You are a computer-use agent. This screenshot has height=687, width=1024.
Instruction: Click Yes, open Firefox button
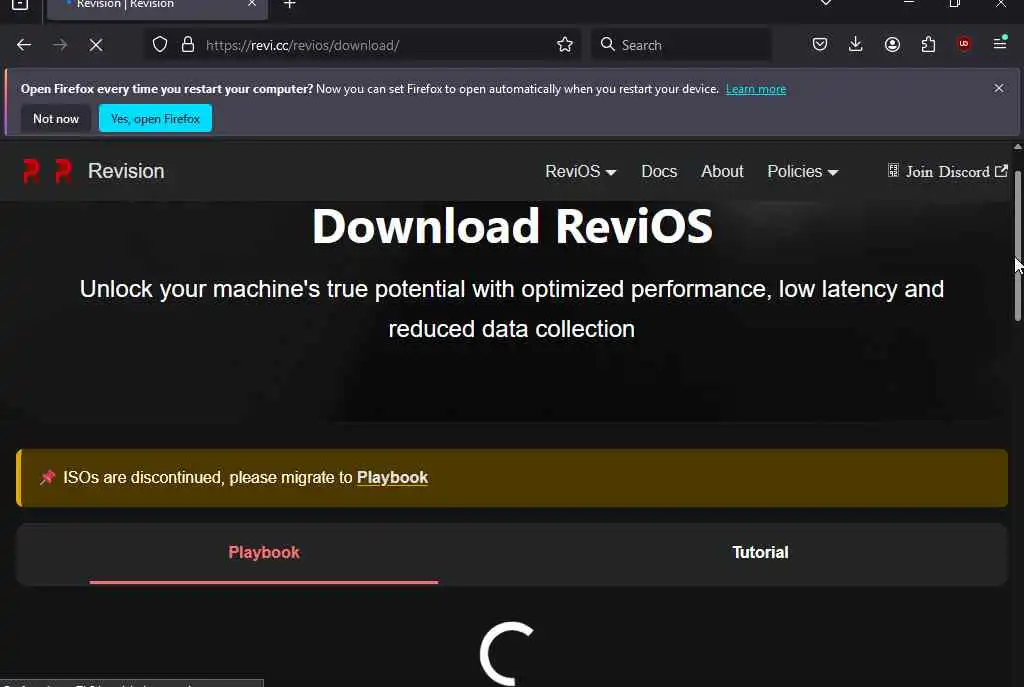(x=155, y=119)
